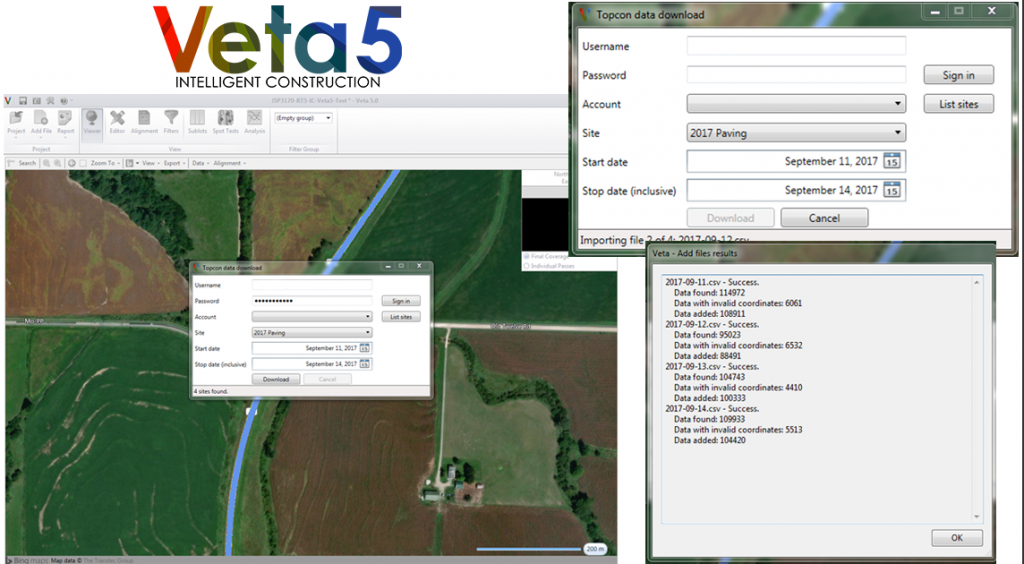Expand Account dropdown in small Topcon dialog
The width and height of the screenshot is (1024, 564).
(312, 317)
